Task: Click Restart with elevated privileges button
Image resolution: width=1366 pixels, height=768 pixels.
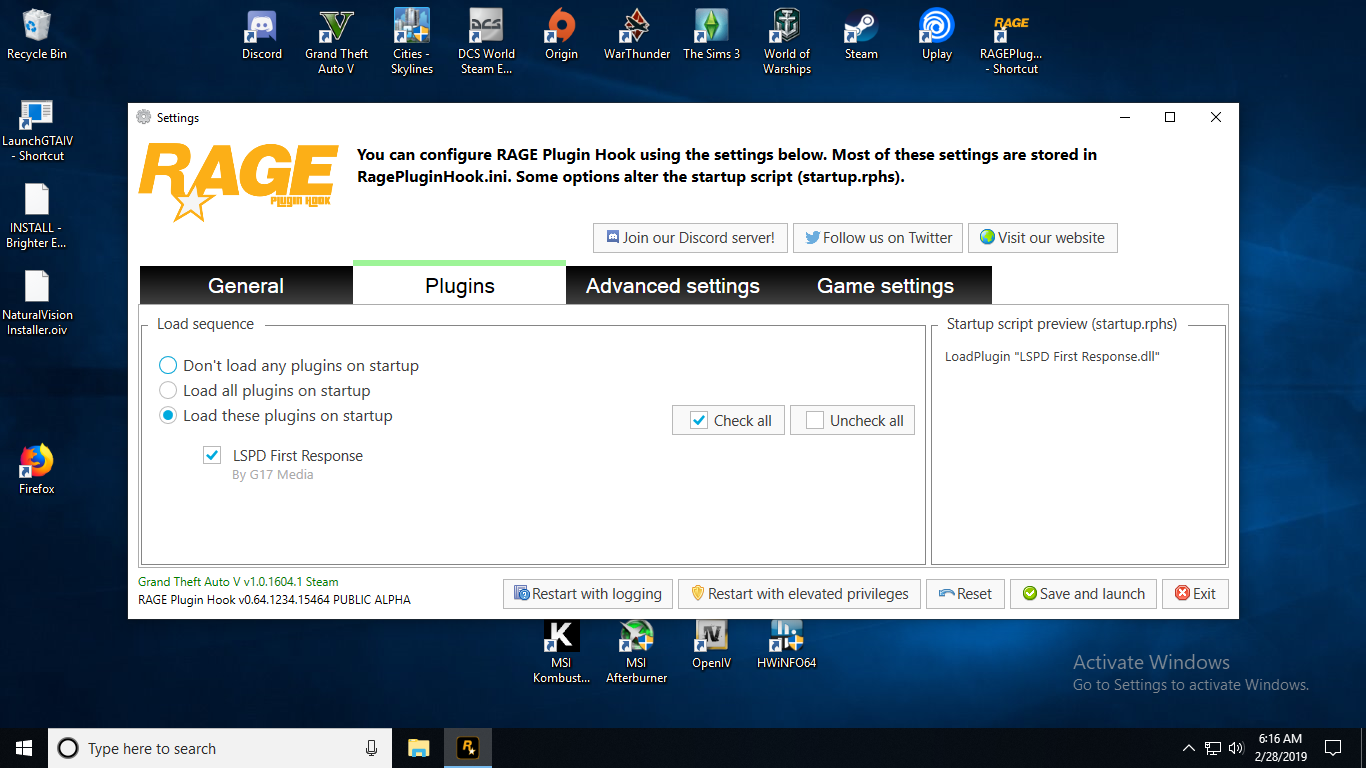Action: [799, 594]
